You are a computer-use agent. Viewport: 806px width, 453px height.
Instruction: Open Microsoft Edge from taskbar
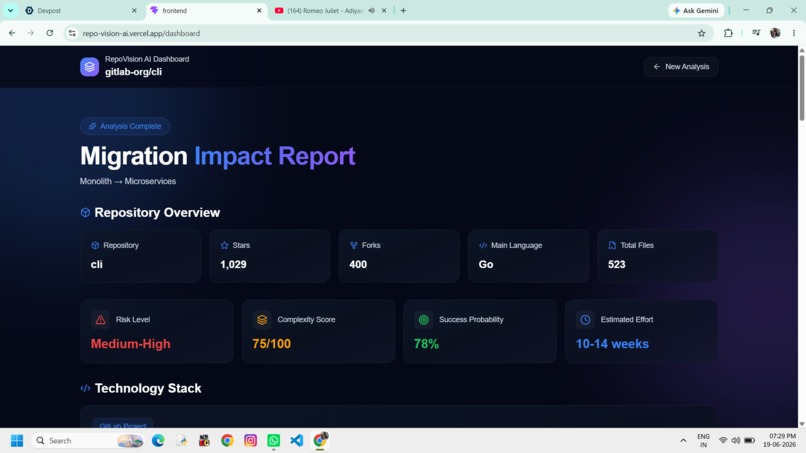(x=158, y=441)
